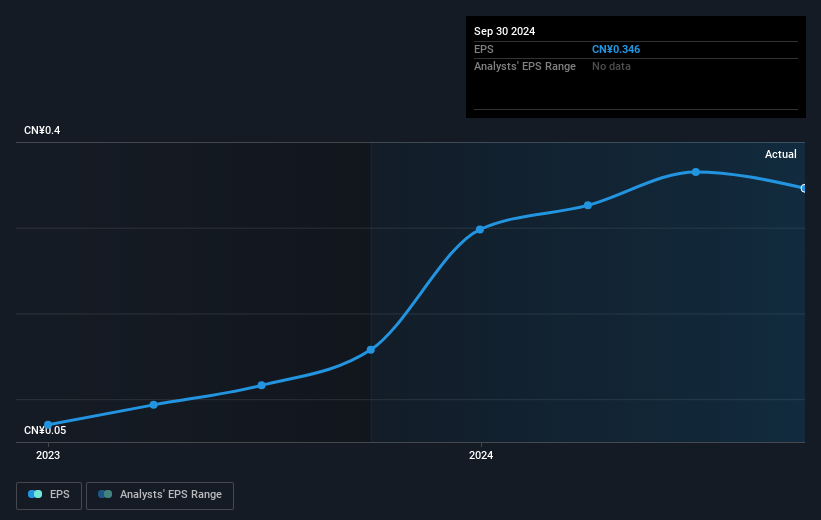Toggle the Analysts' EPS Range legend button

[160, 495]
